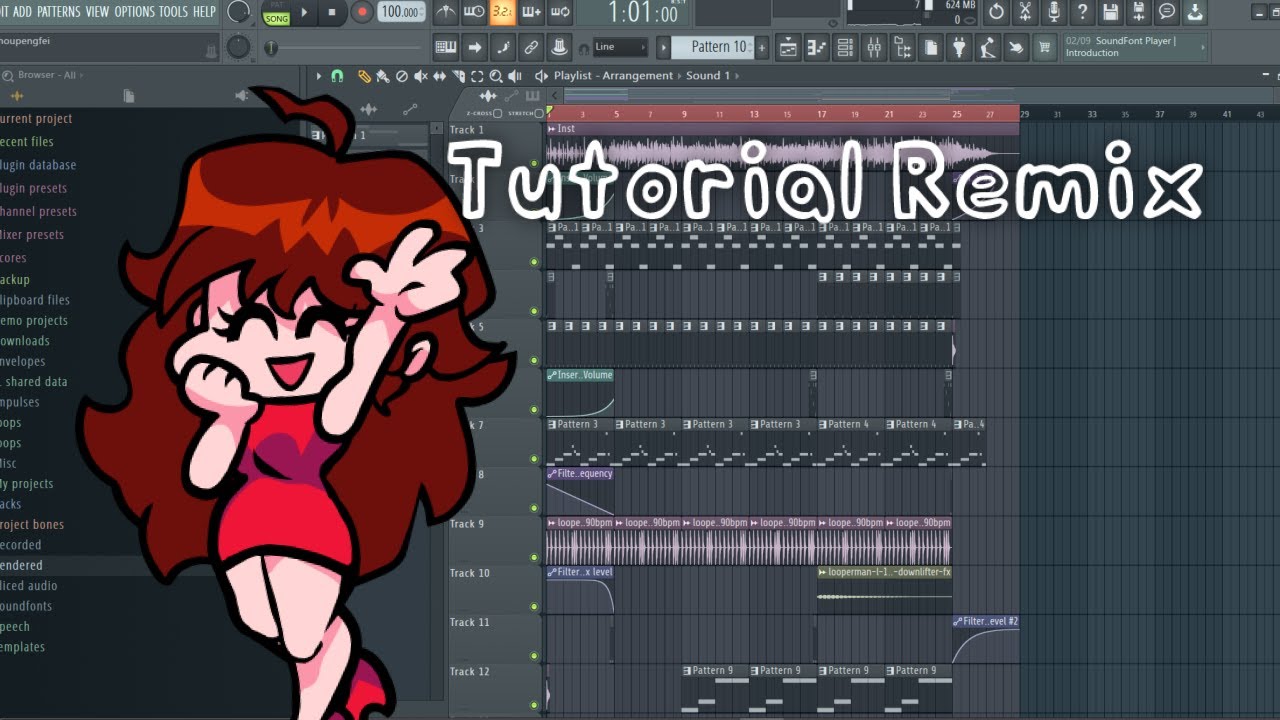Enable the Z-CROSS checkbox
This screenshot has height=720, width=1280.
[500, 113]
